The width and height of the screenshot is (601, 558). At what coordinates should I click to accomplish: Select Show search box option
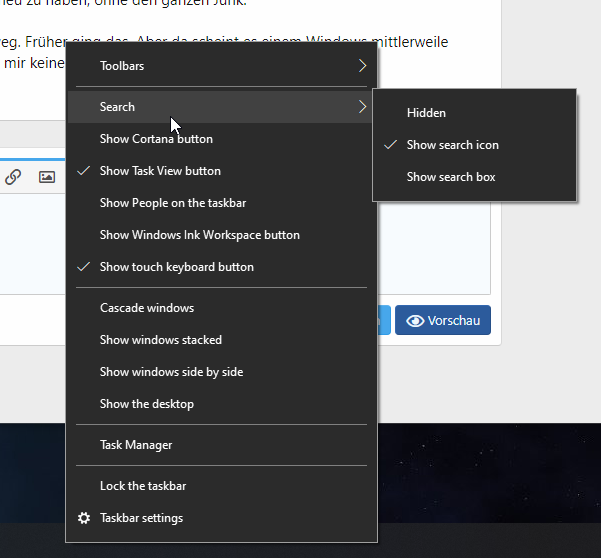475,177
